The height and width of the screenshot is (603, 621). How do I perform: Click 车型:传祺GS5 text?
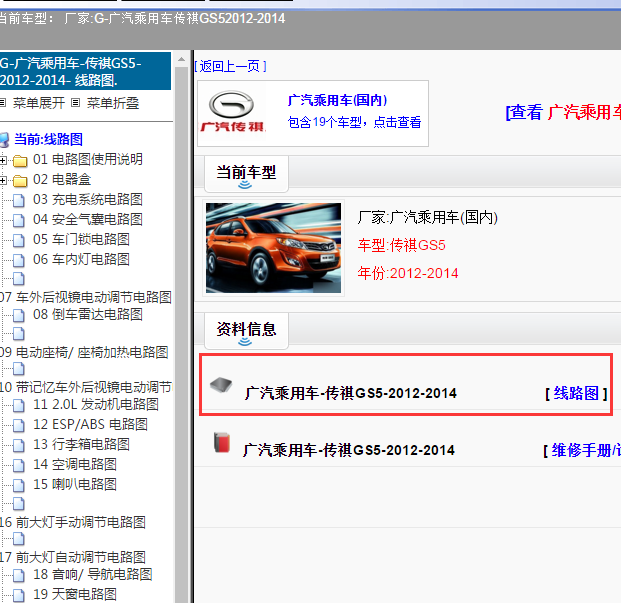coord(402,245)
